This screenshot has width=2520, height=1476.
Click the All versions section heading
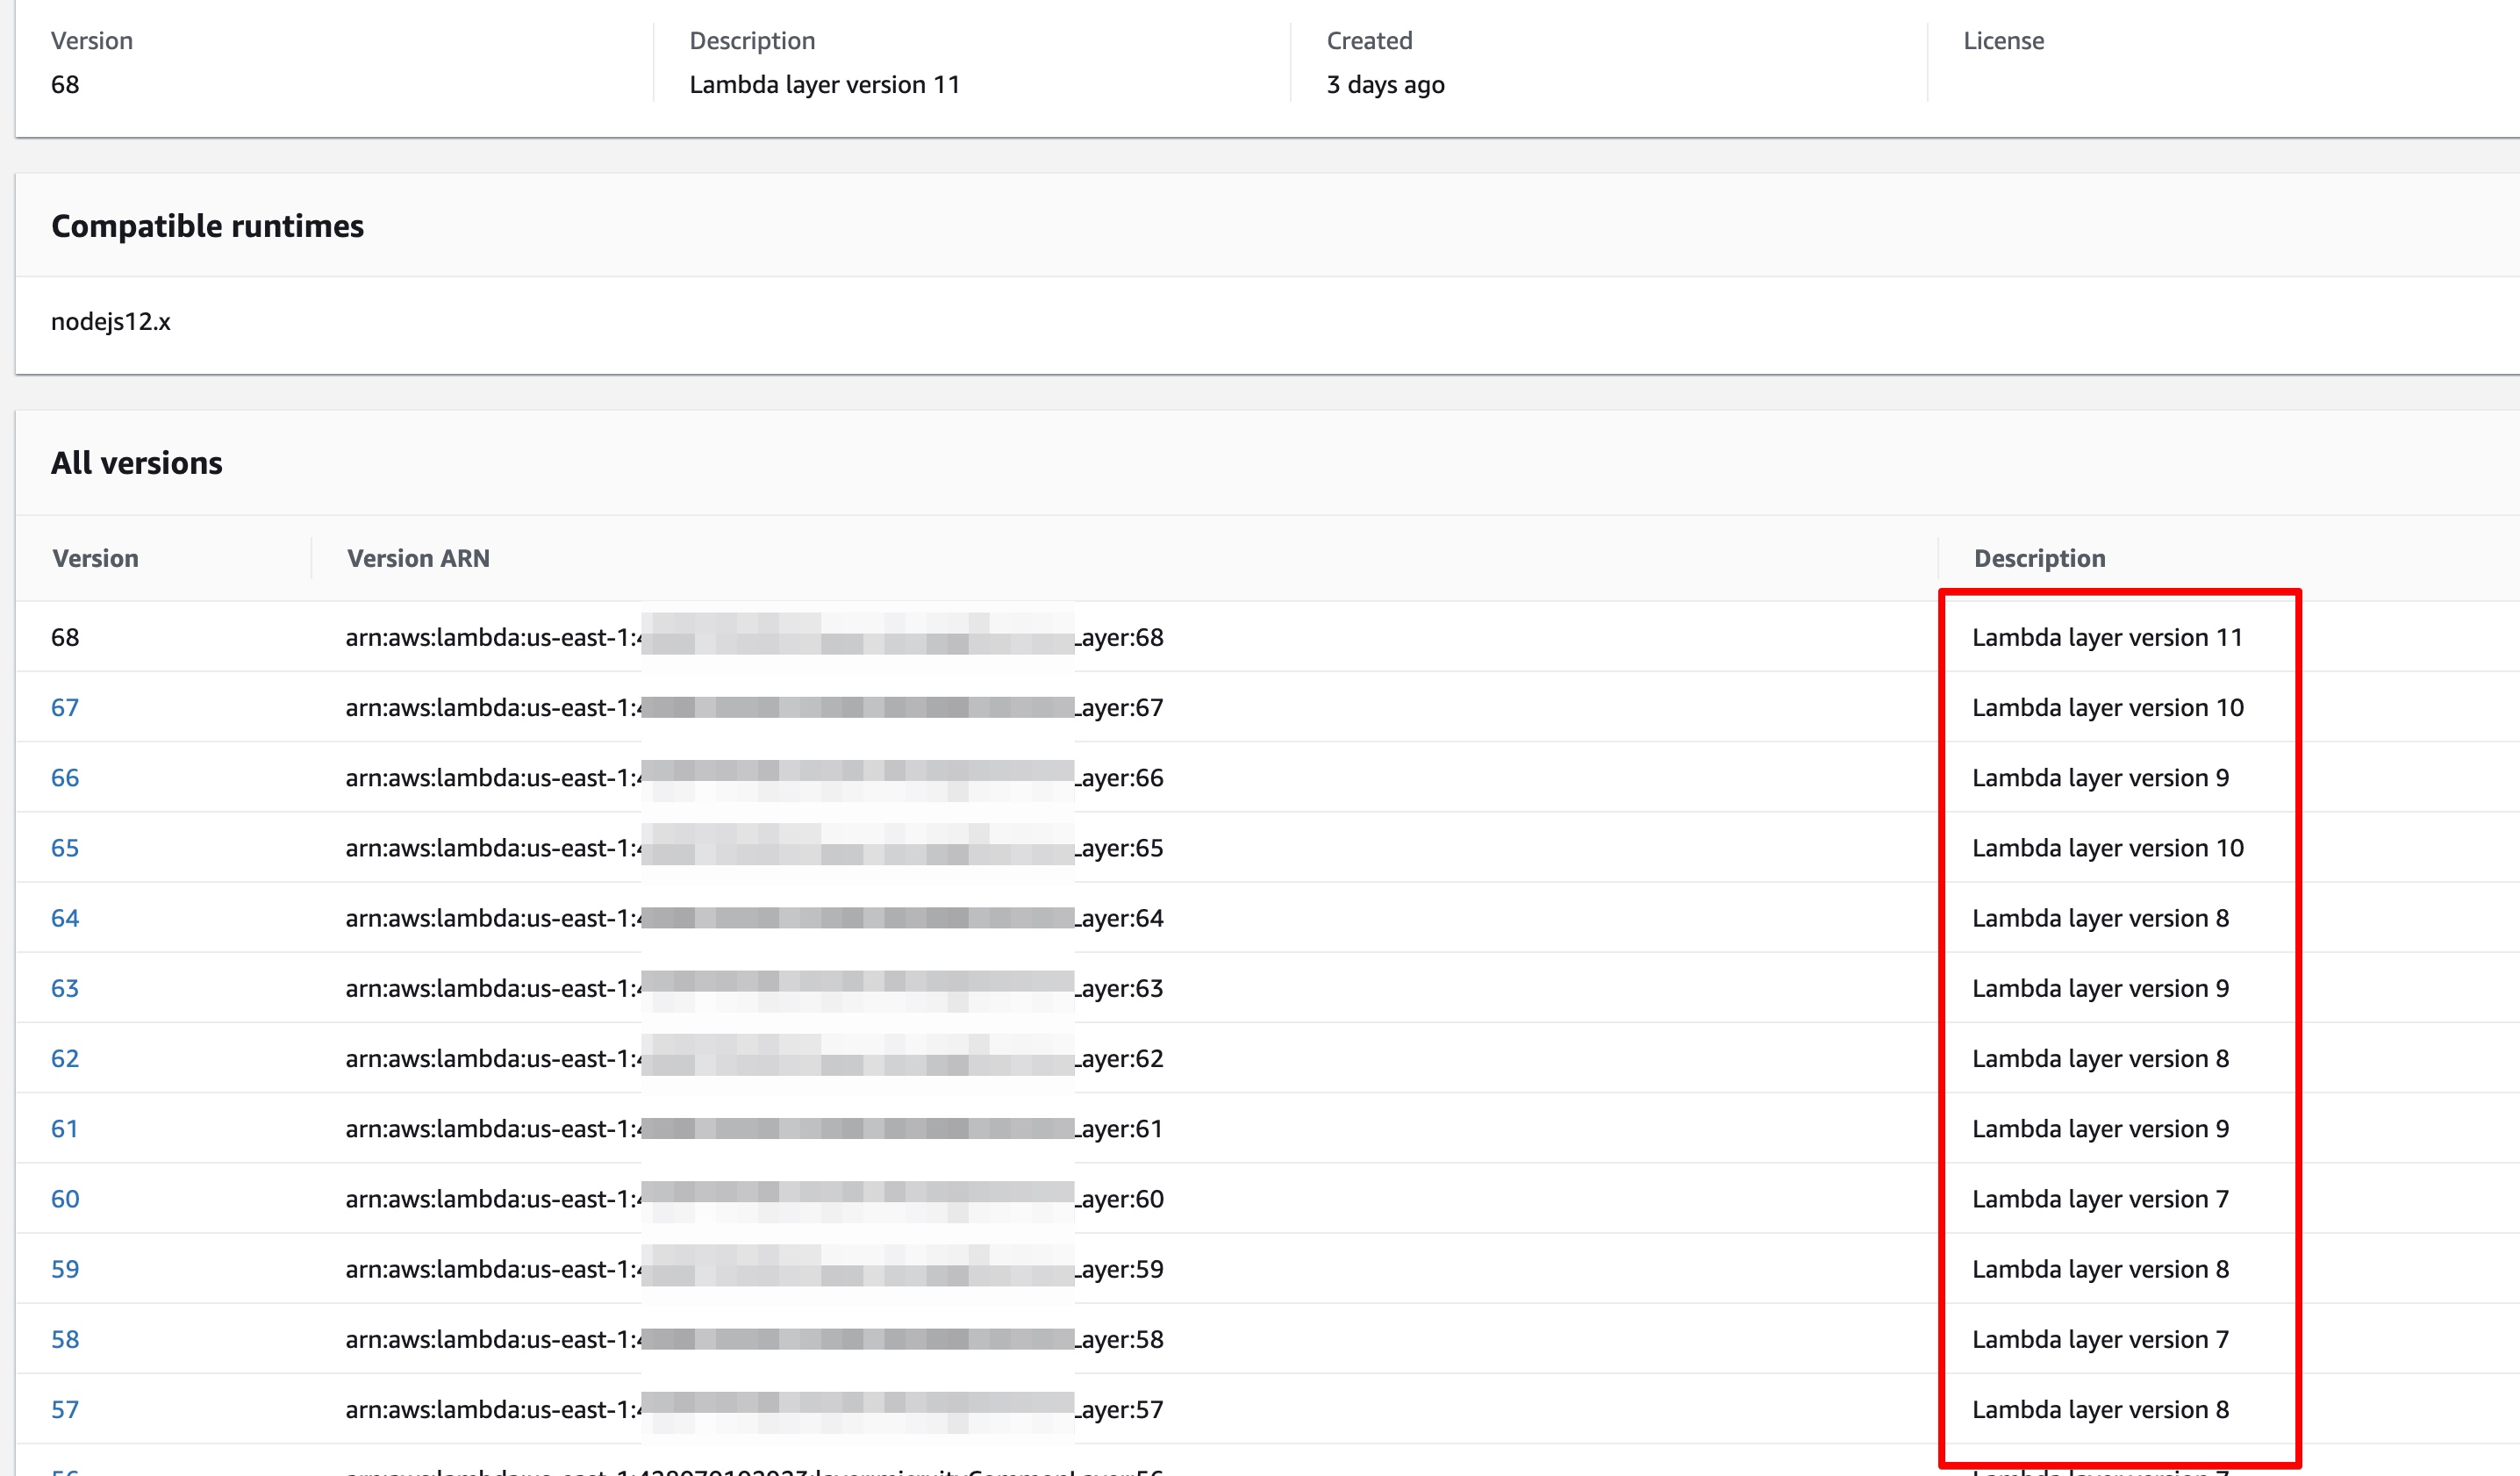point(137,462)
